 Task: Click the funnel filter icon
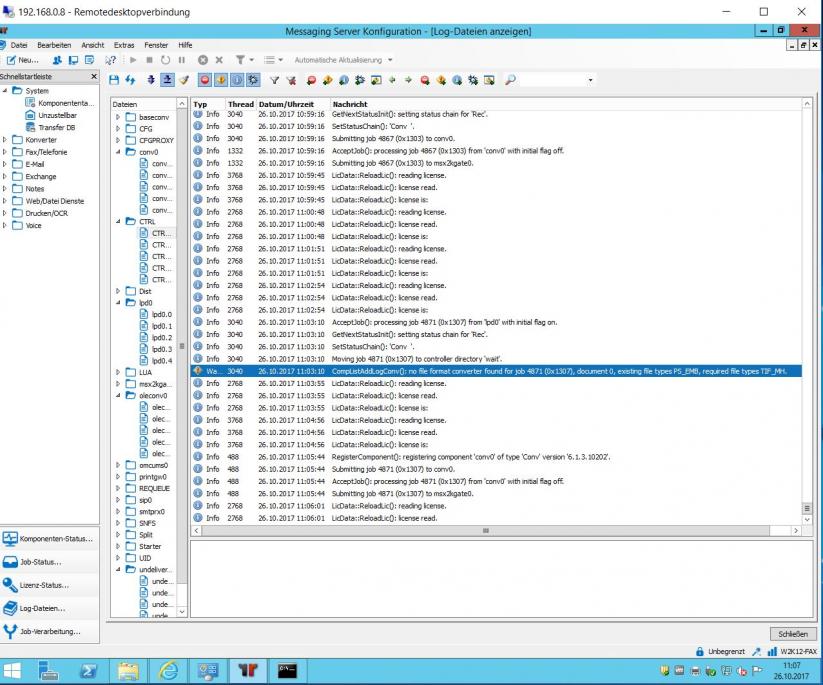point(274,78)
